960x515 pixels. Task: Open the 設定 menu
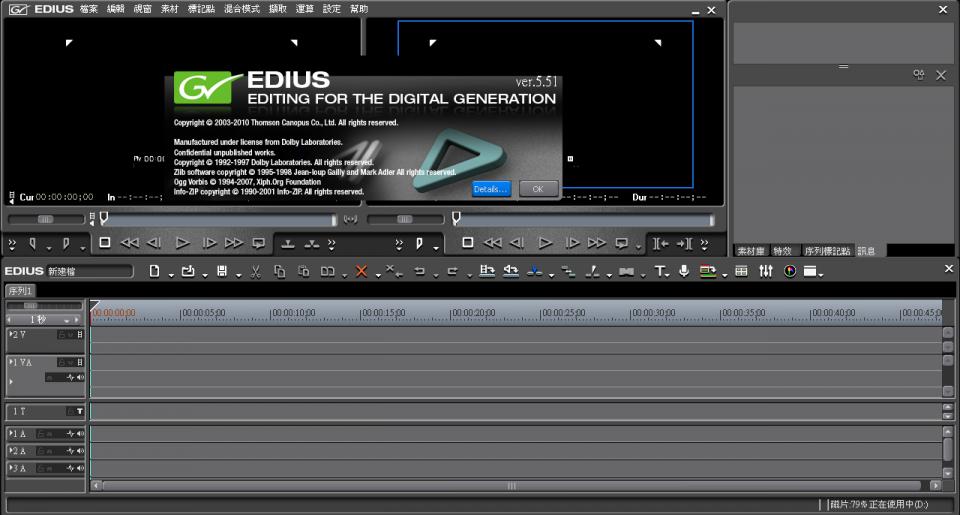[x=331, y=9]
